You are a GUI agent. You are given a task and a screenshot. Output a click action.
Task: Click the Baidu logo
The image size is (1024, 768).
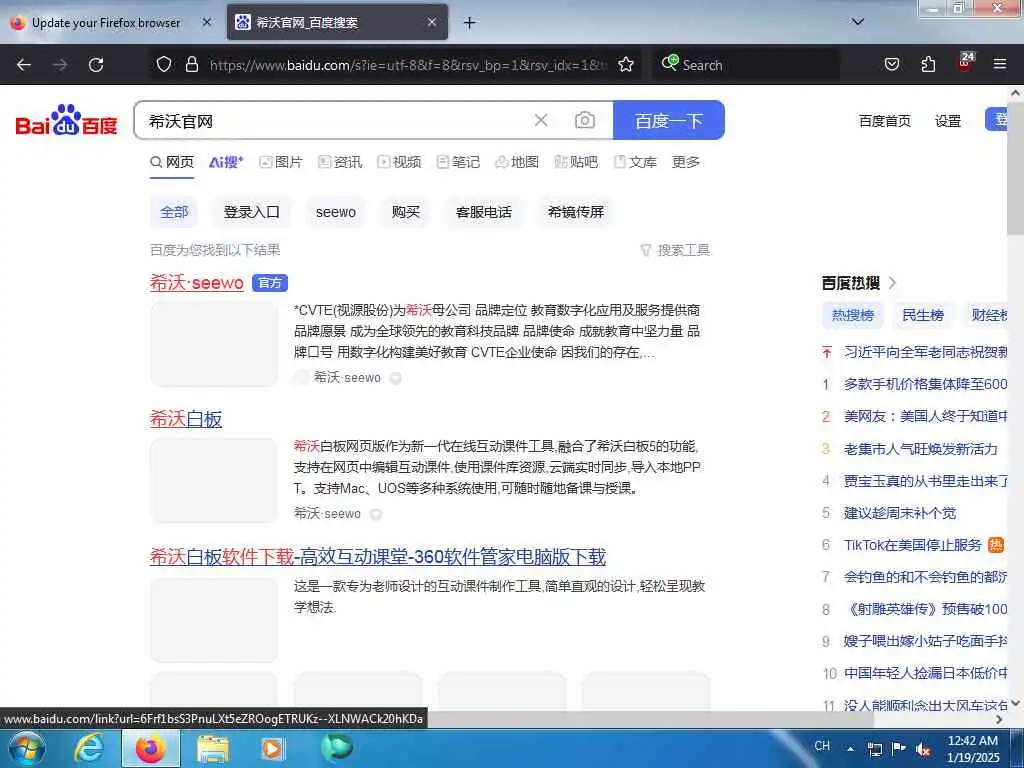coord(67,120)
